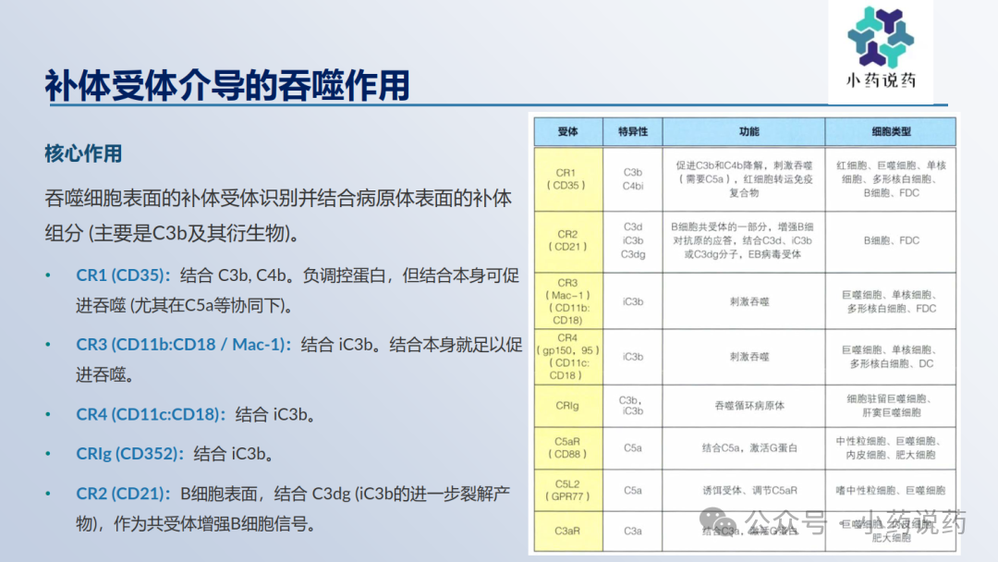Click cell 细胞驻留巨噬细胞、肝窦巨噬细胞
Viewport: 998px width, 562px height.
click(x=891, y=405)
